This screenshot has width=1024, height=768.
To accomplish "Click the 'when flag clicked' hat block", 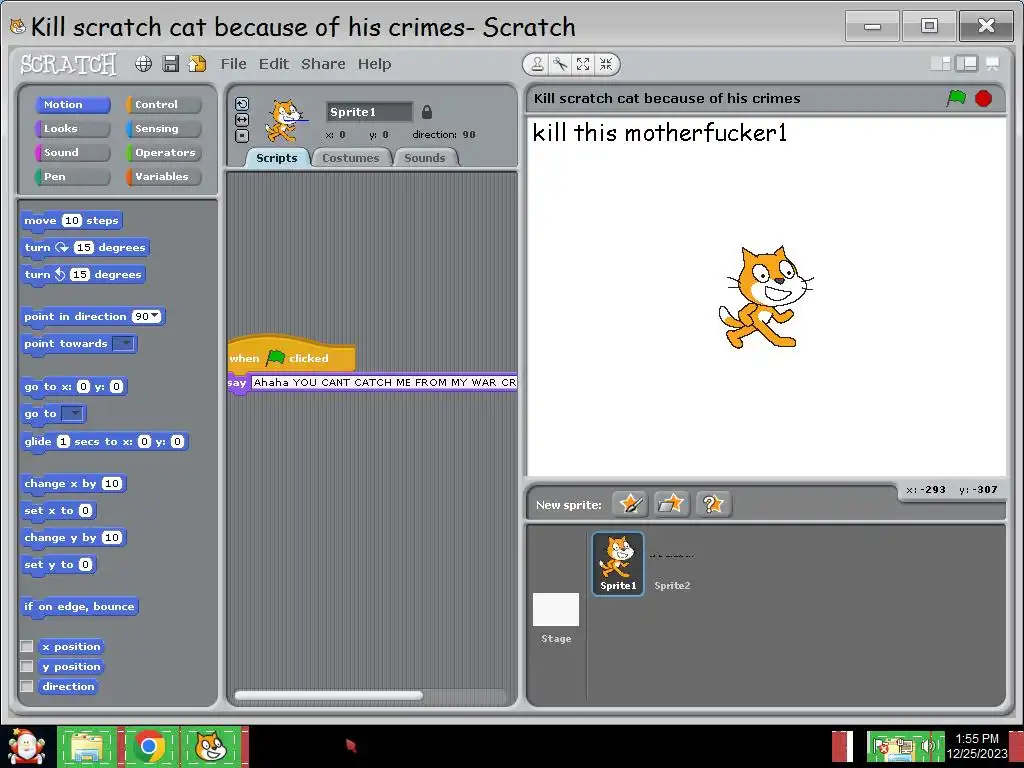I will pos(291,355).
